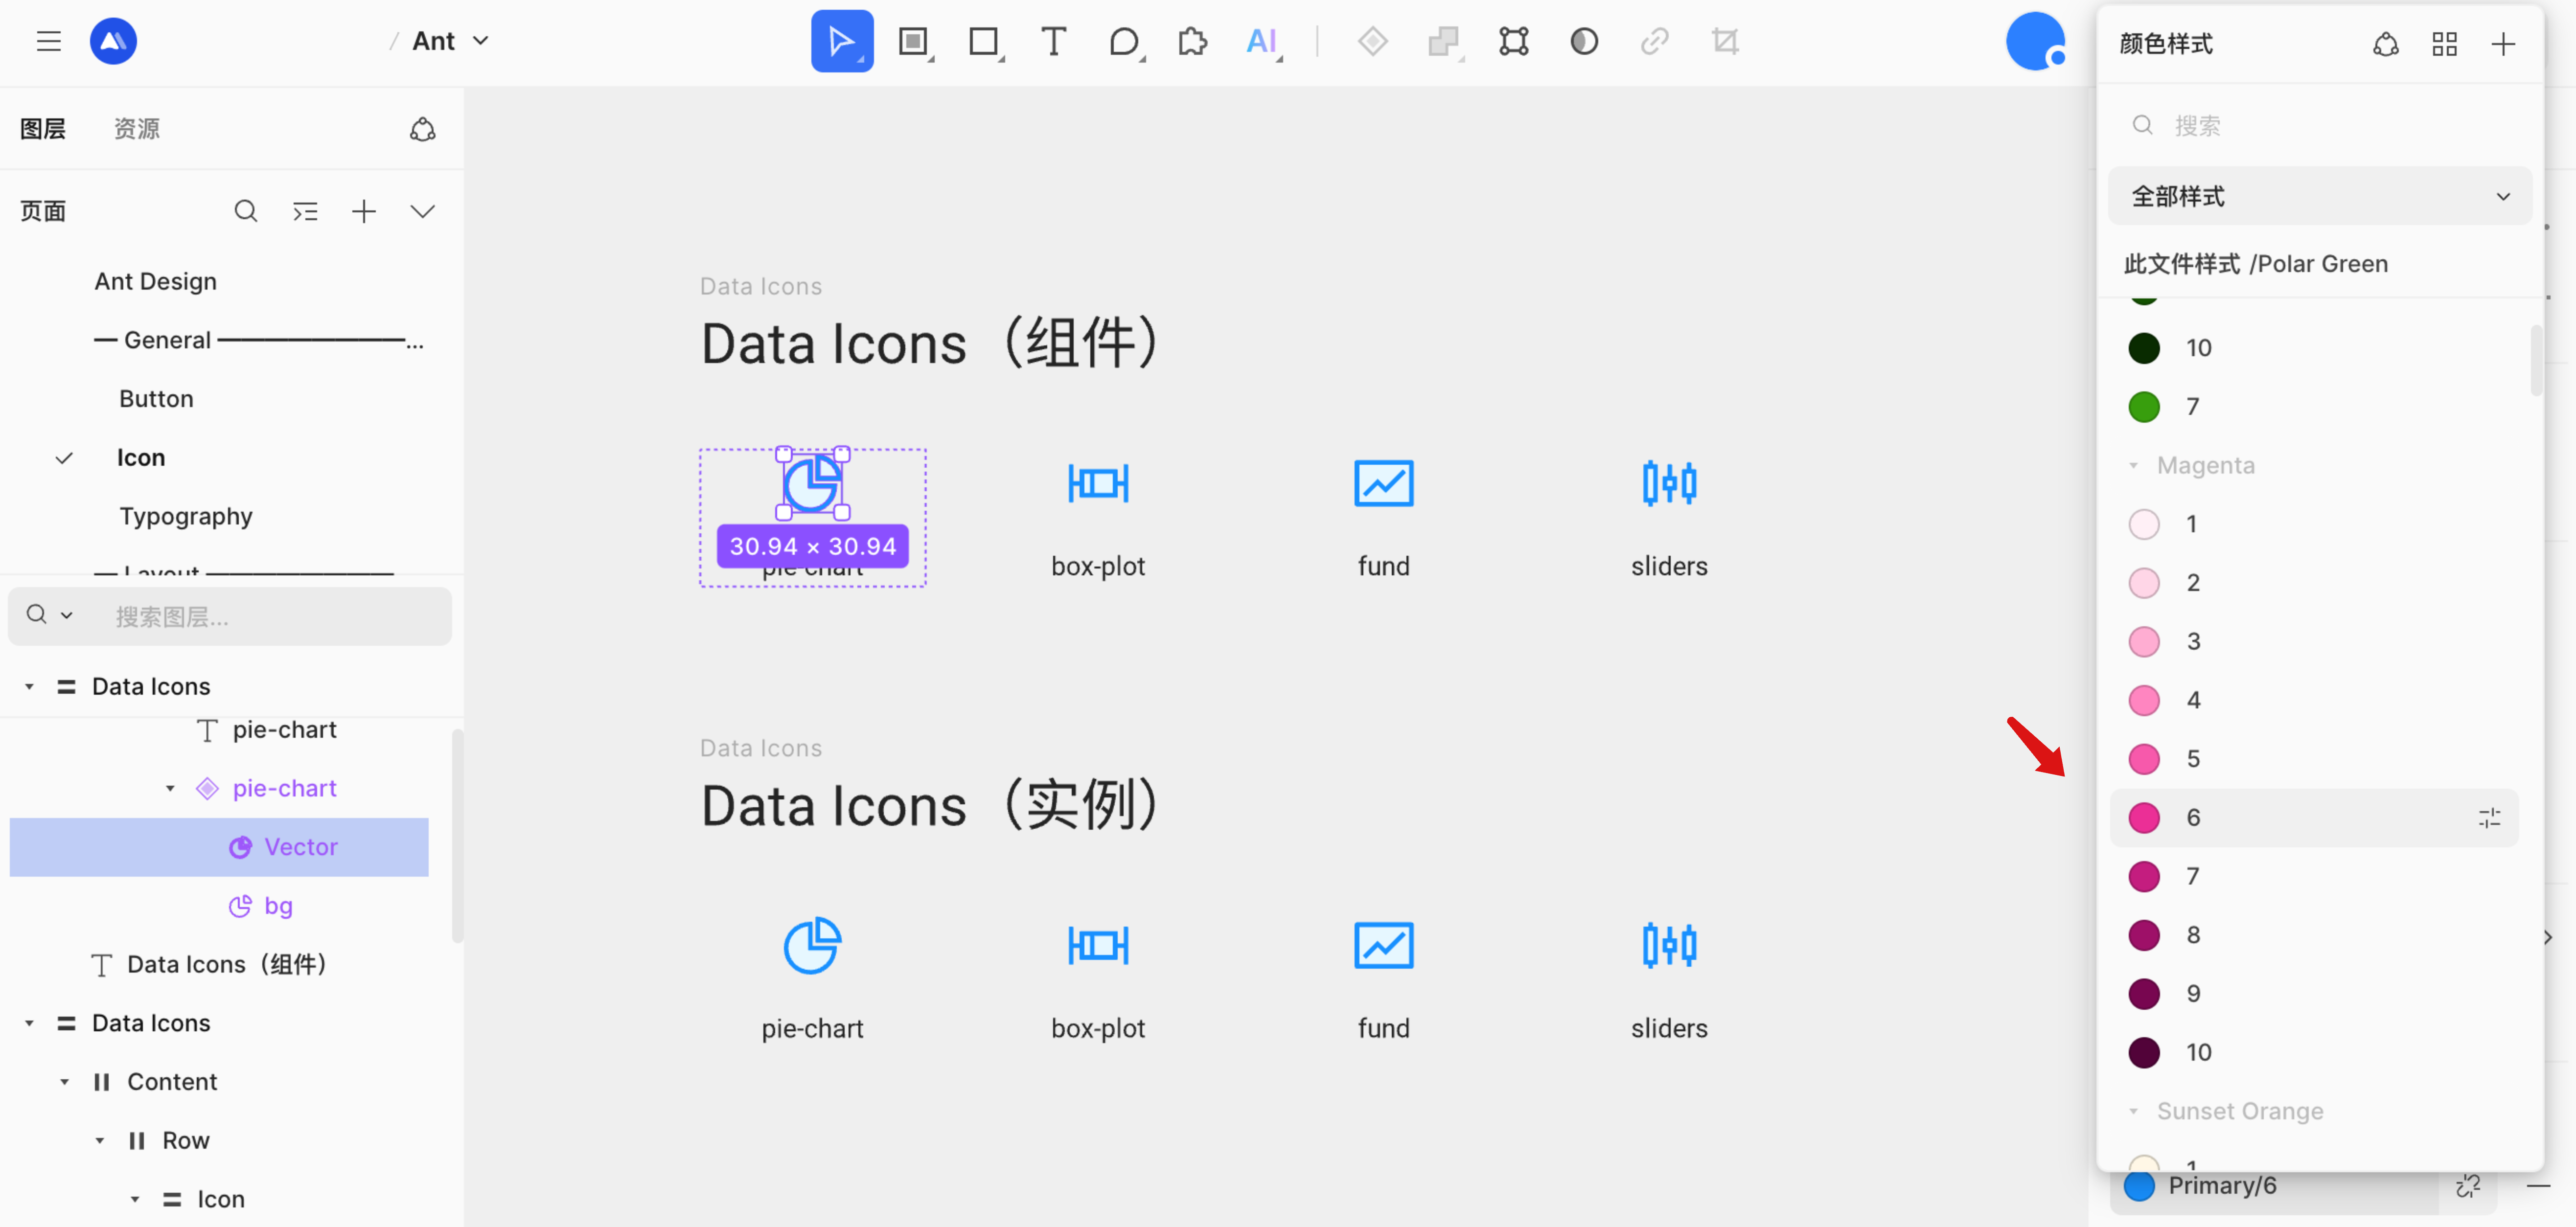This screenshot has height=1227, width=2576.
Task: Click the page list collapse icon
Action: coord(305,211)
